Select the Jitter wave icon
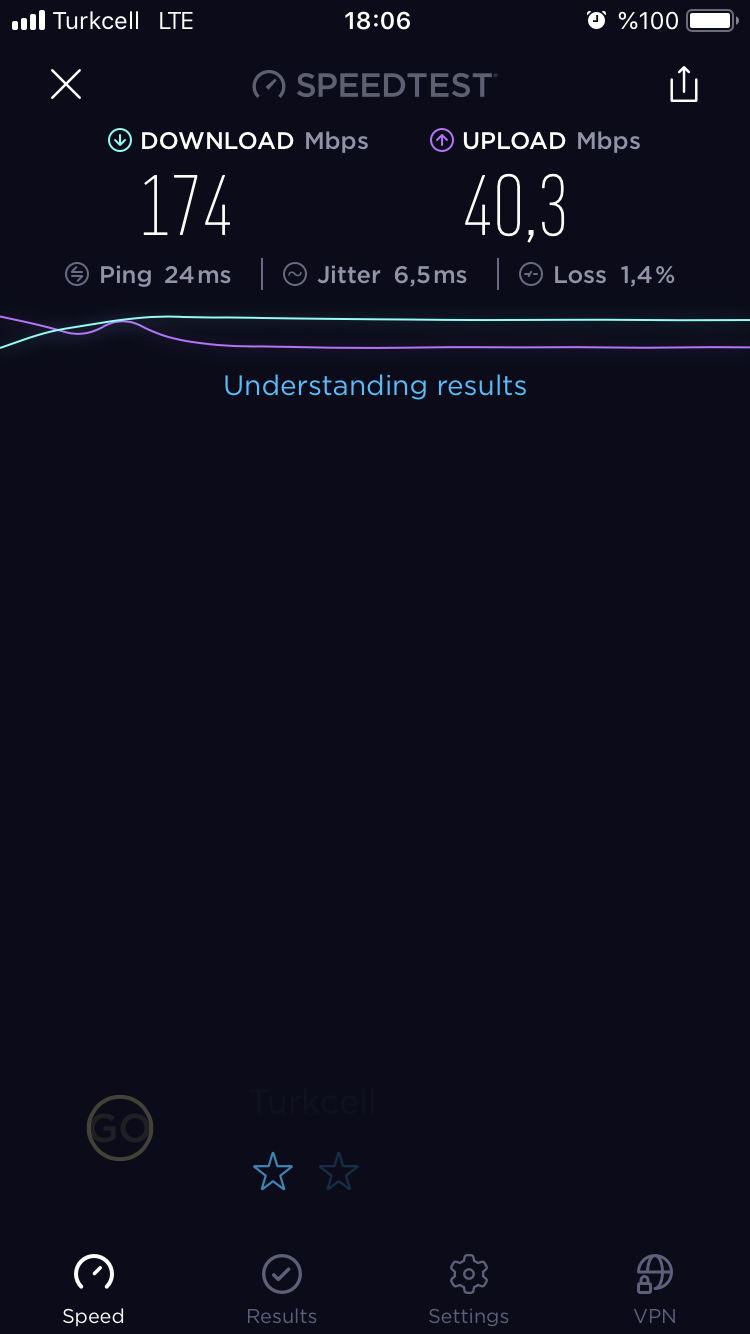 pyautogui.click(x=295, y=274)
